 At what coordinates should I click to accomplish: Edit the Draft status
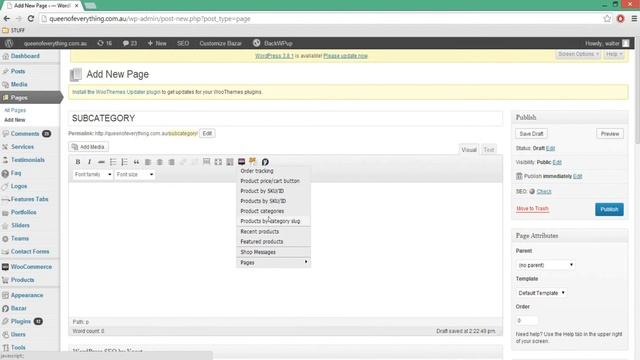pos(551,148)
